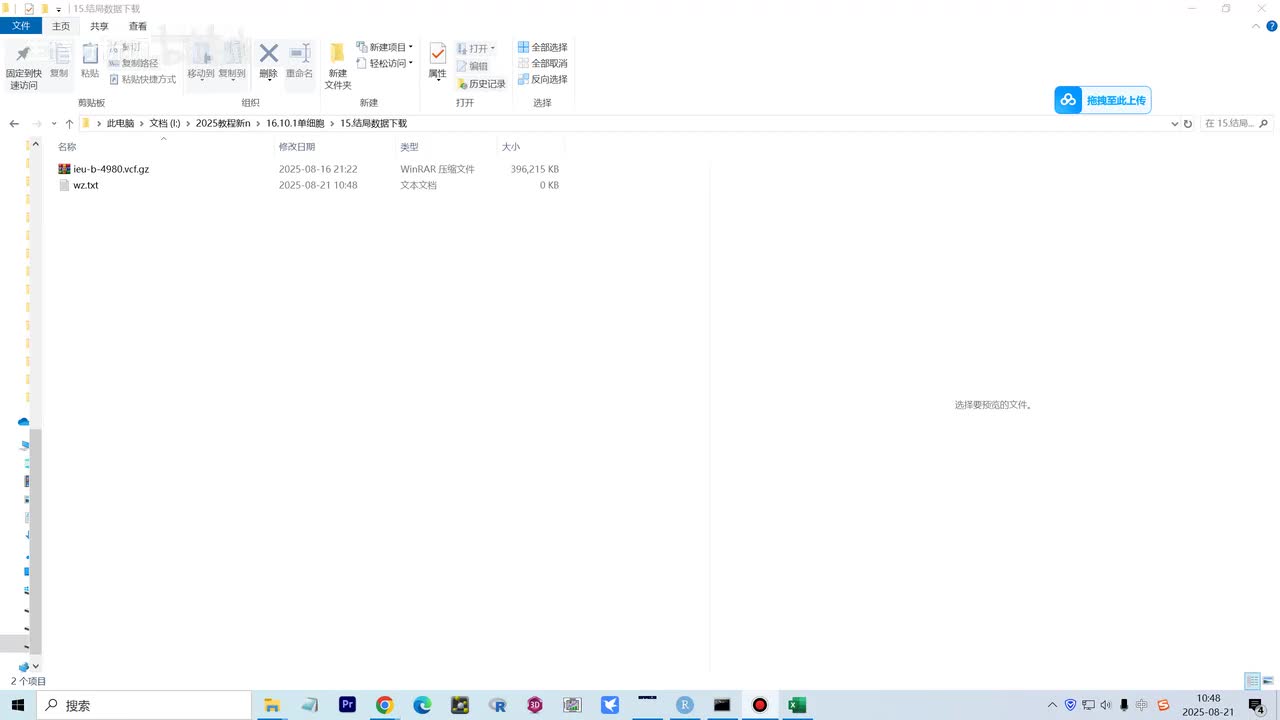This screenshot has height=720, width=1280.
Task: Switch to large icons view in status bar
Action: 1269,681
